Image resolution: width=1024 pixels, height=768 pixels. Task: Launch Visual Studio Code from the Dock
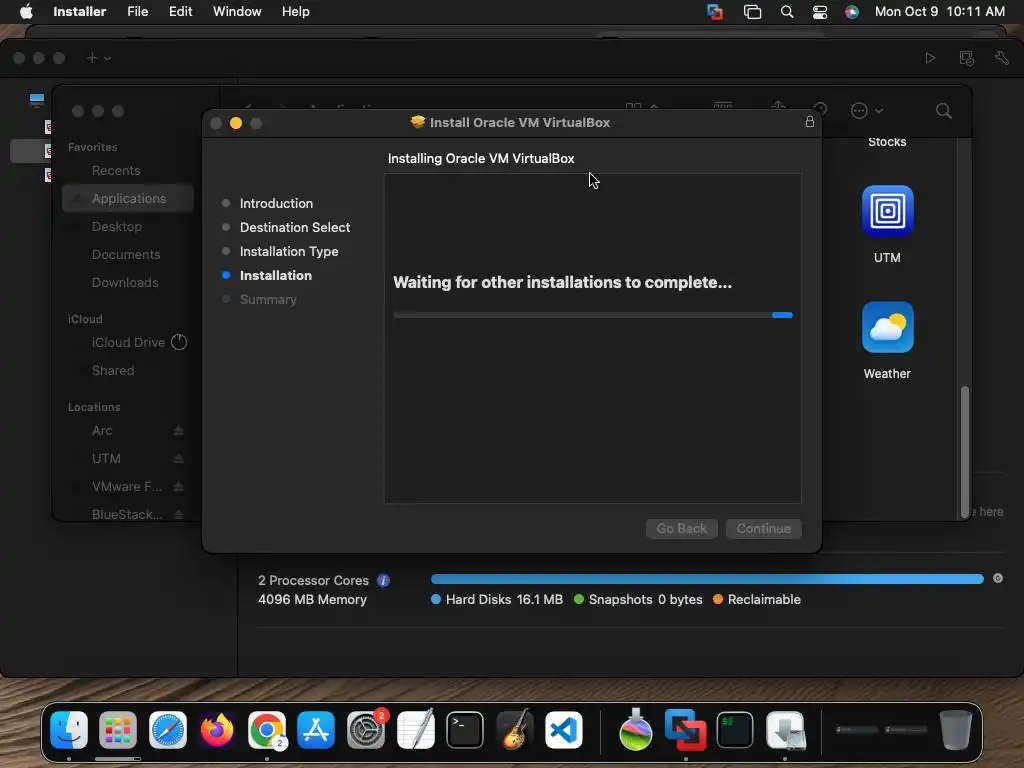[x=564, y=730]
